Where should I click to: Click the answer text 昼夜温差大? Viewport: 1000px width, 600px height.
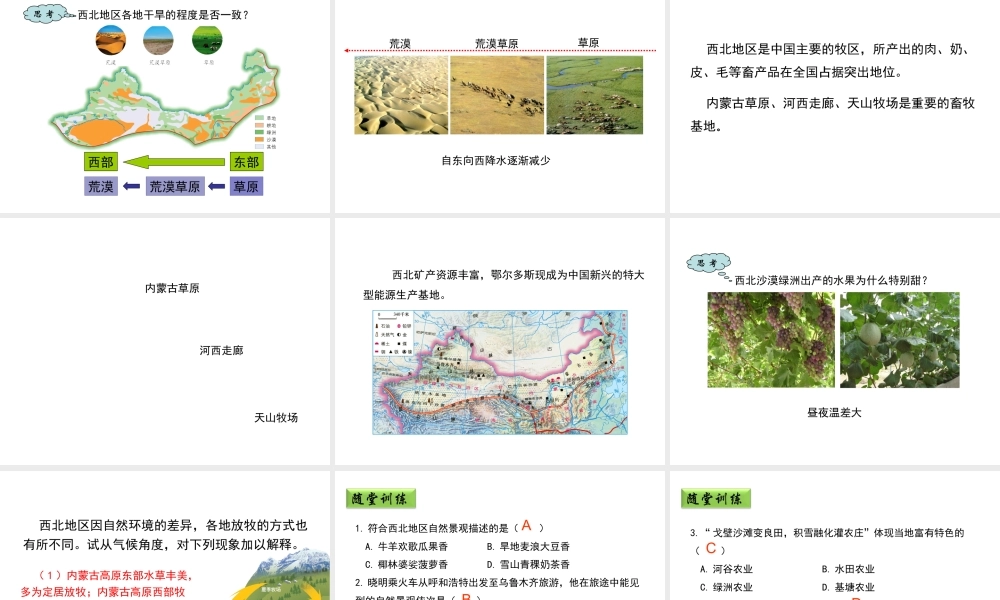point(834,413)
